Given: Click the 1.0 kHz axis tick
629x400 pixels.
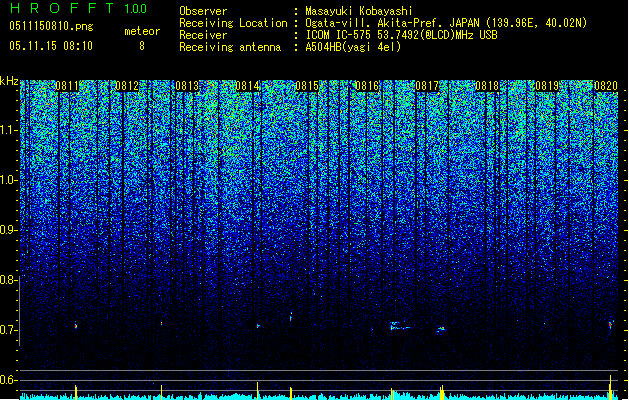Looking at the screenshot, I should [x=9, y=180].
